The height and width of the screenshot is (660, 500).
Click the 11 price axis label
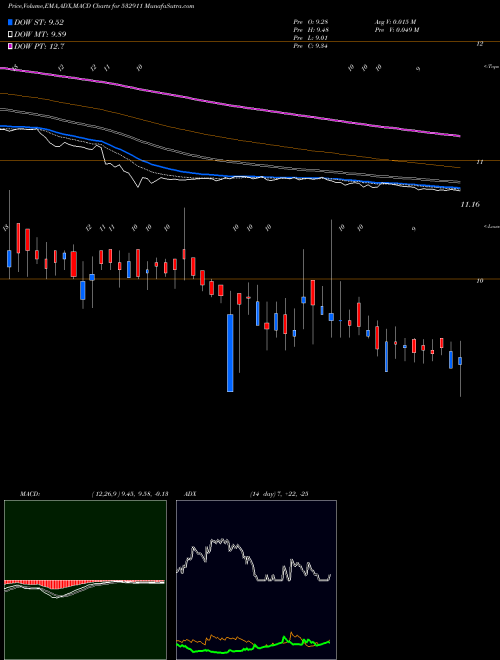pyautogui.click(x=479, y=162)
